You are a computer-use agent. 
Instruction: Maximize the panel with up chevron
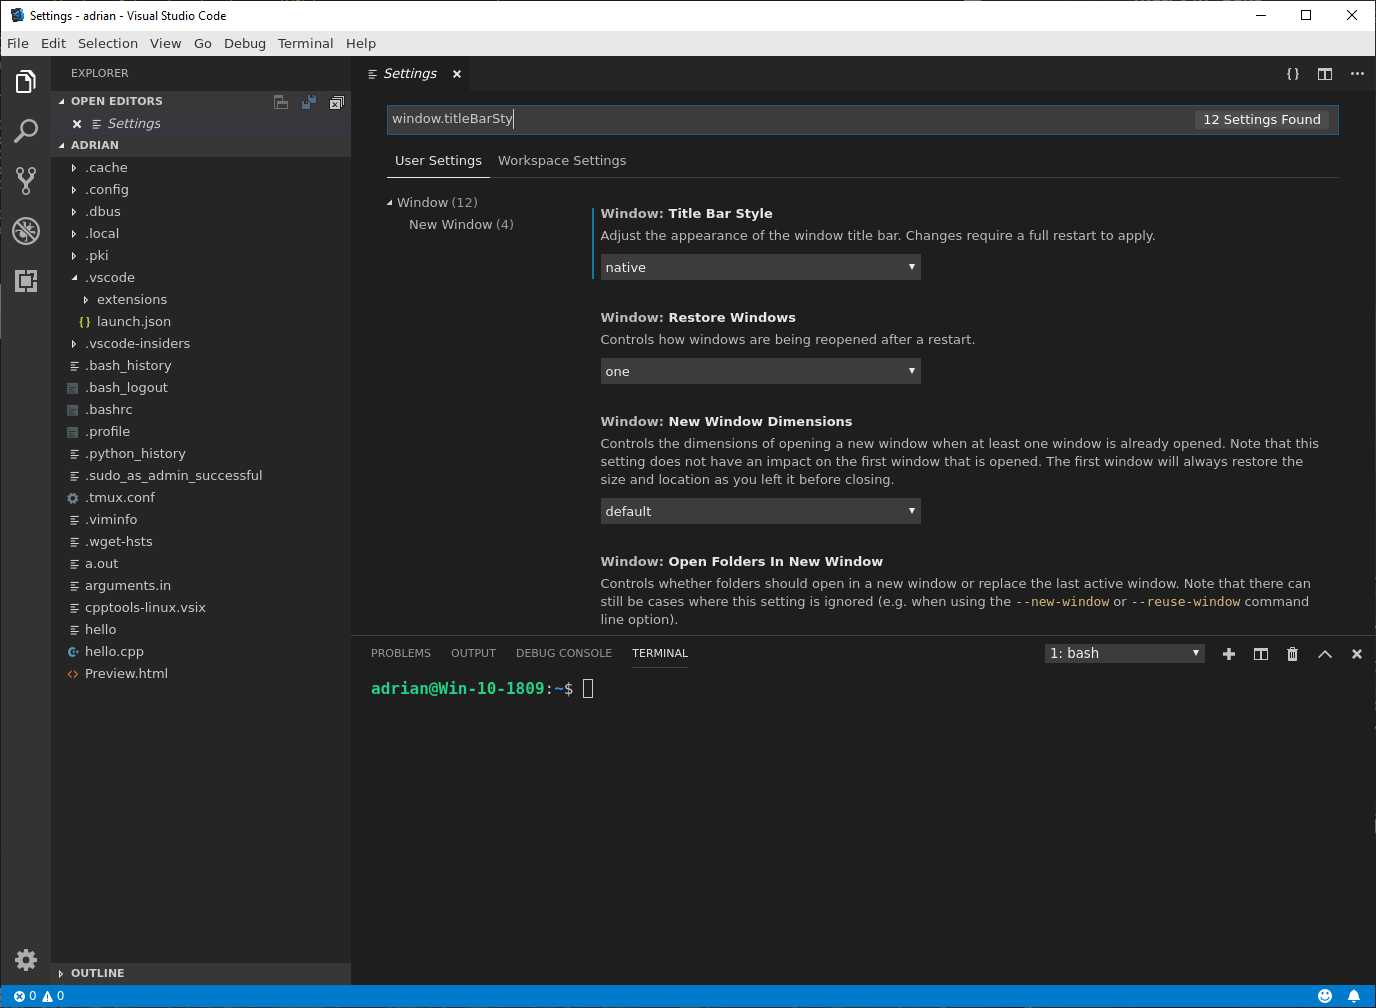coord(1325,654)
